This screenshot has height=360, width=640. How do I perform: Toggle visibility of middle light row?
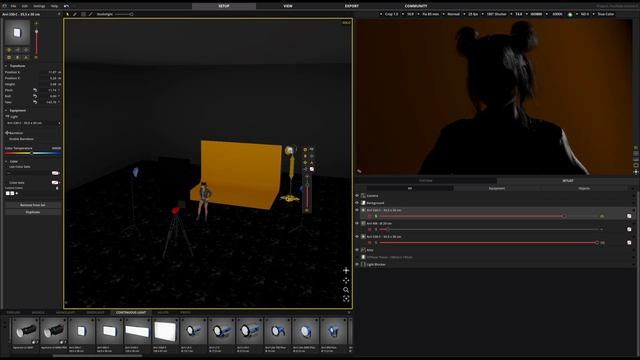[x=357, y=223]
